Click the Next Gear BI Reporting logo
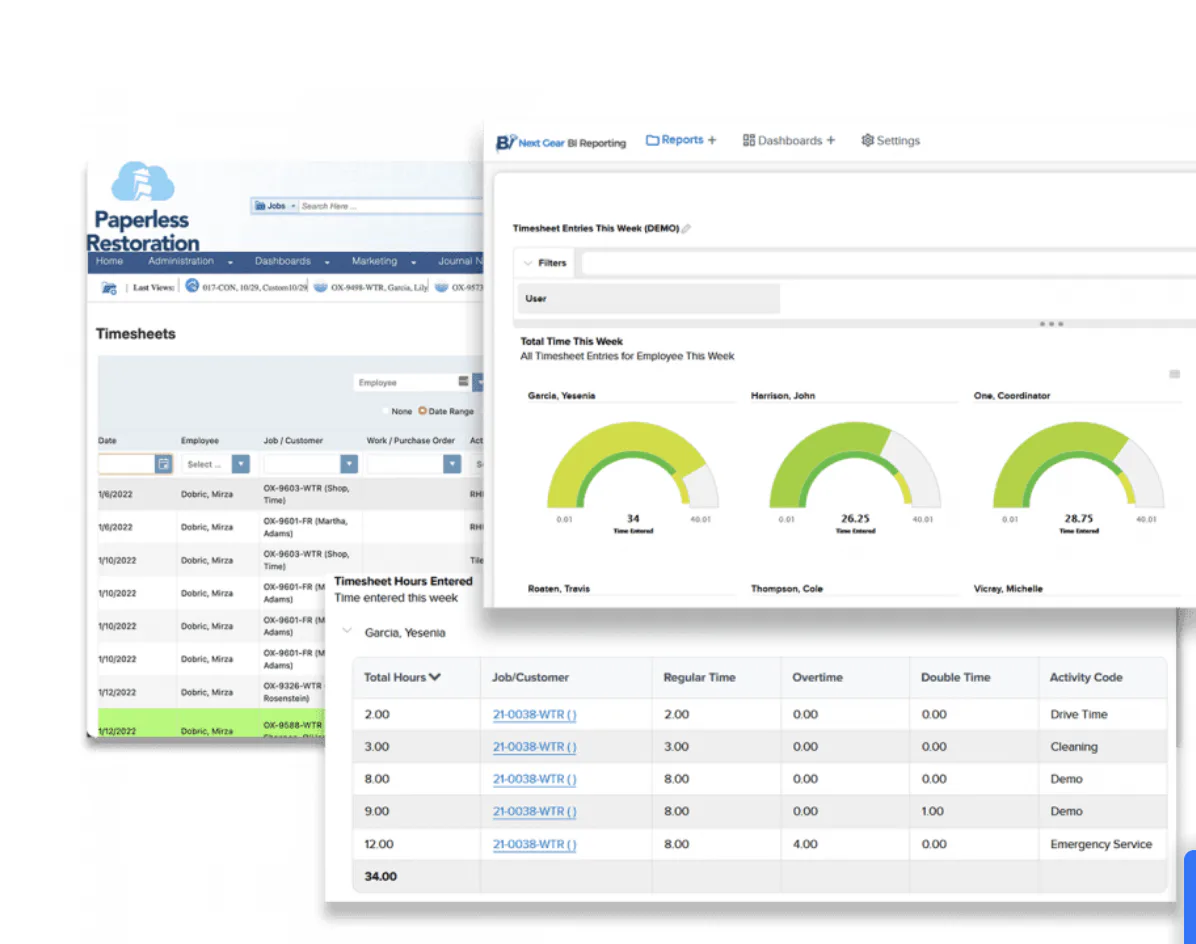Image resolution: width=1196 pixels, height=944 pixels. (x=561, y=143)
